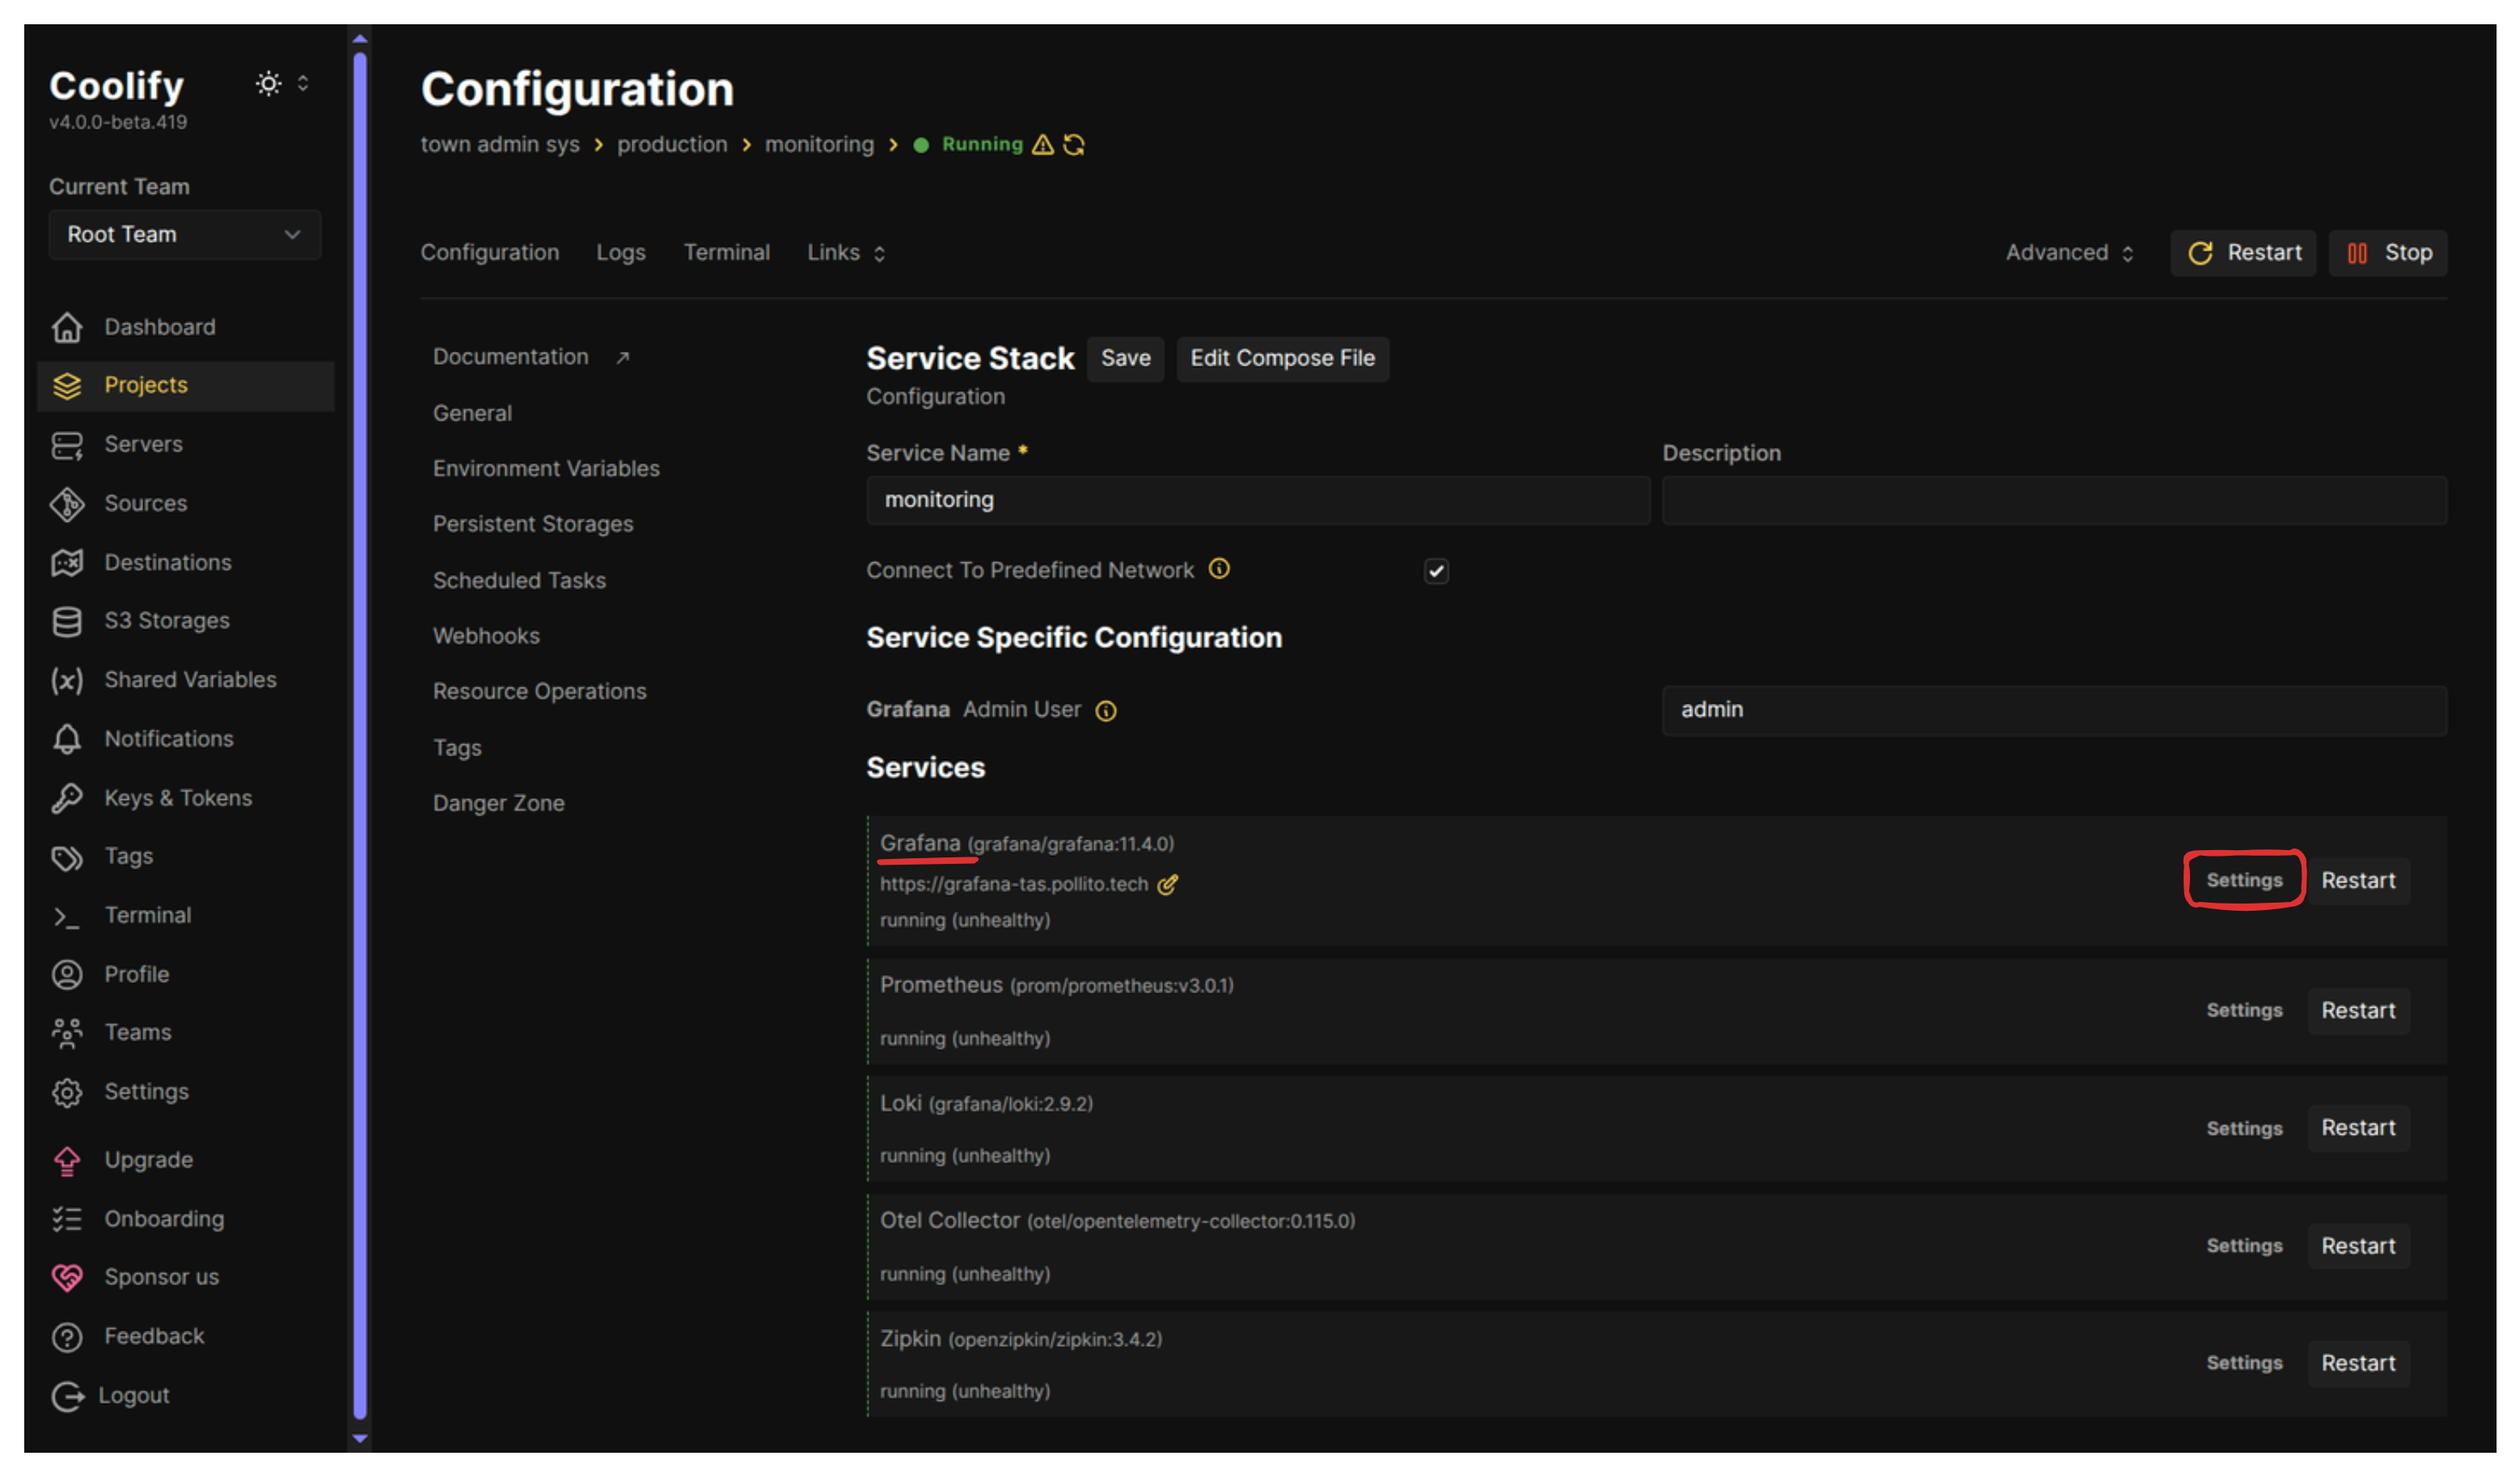
Task: Open S3 Storages via its sidebar icon
Action: pyautogui.click(x=67, y=620)
